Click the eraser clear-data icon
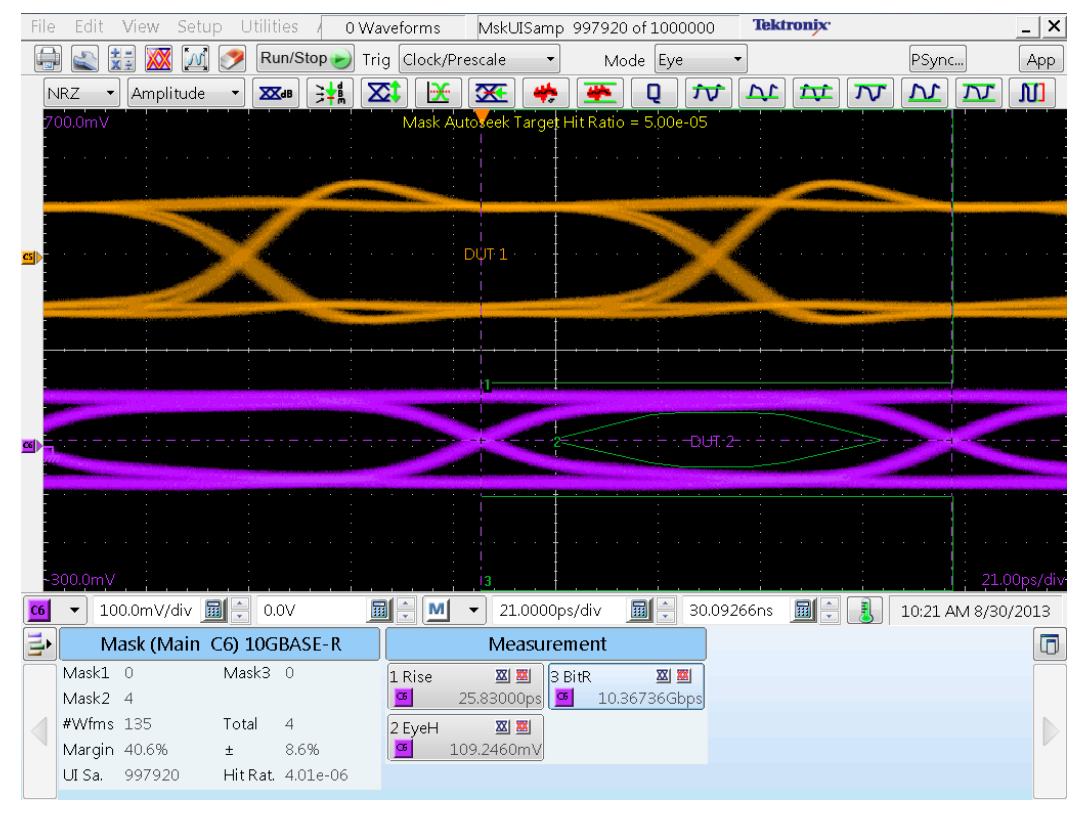 233,60
